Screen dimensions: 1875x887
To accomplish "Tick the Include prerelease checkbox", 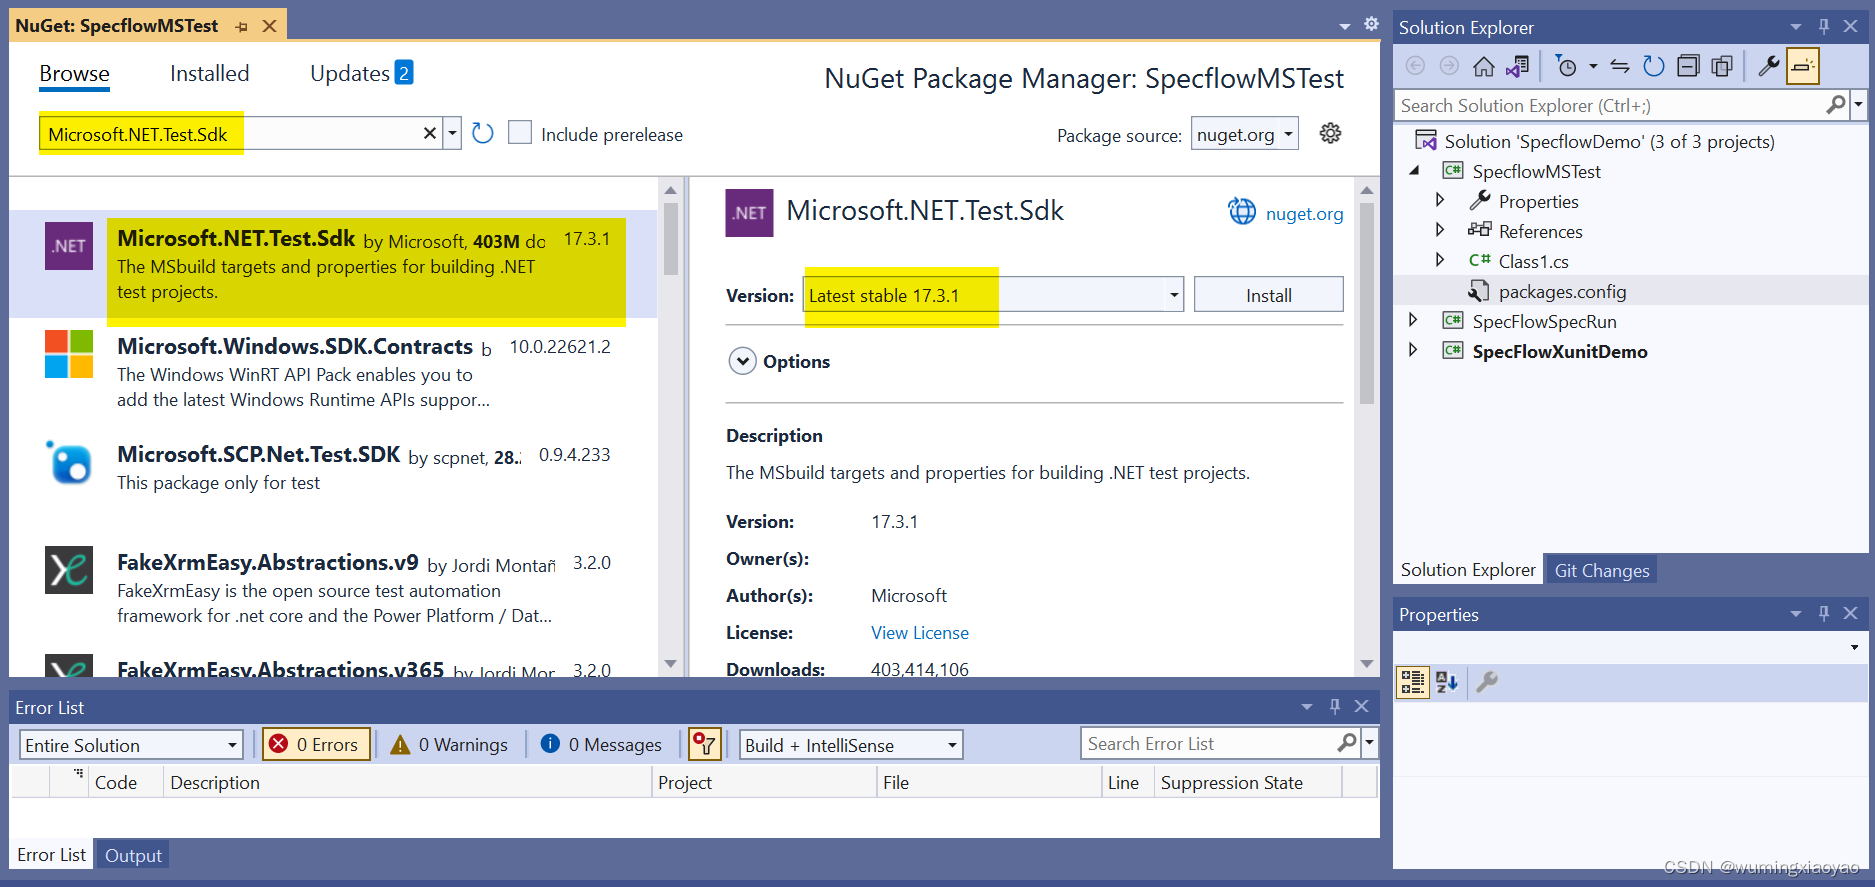I will point(520,133).
